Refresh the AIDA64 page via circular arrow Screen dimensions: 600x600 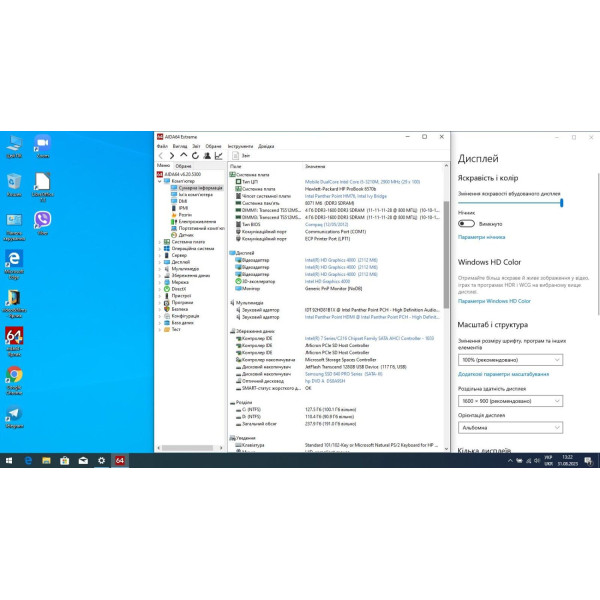click(x=195, y=155)
